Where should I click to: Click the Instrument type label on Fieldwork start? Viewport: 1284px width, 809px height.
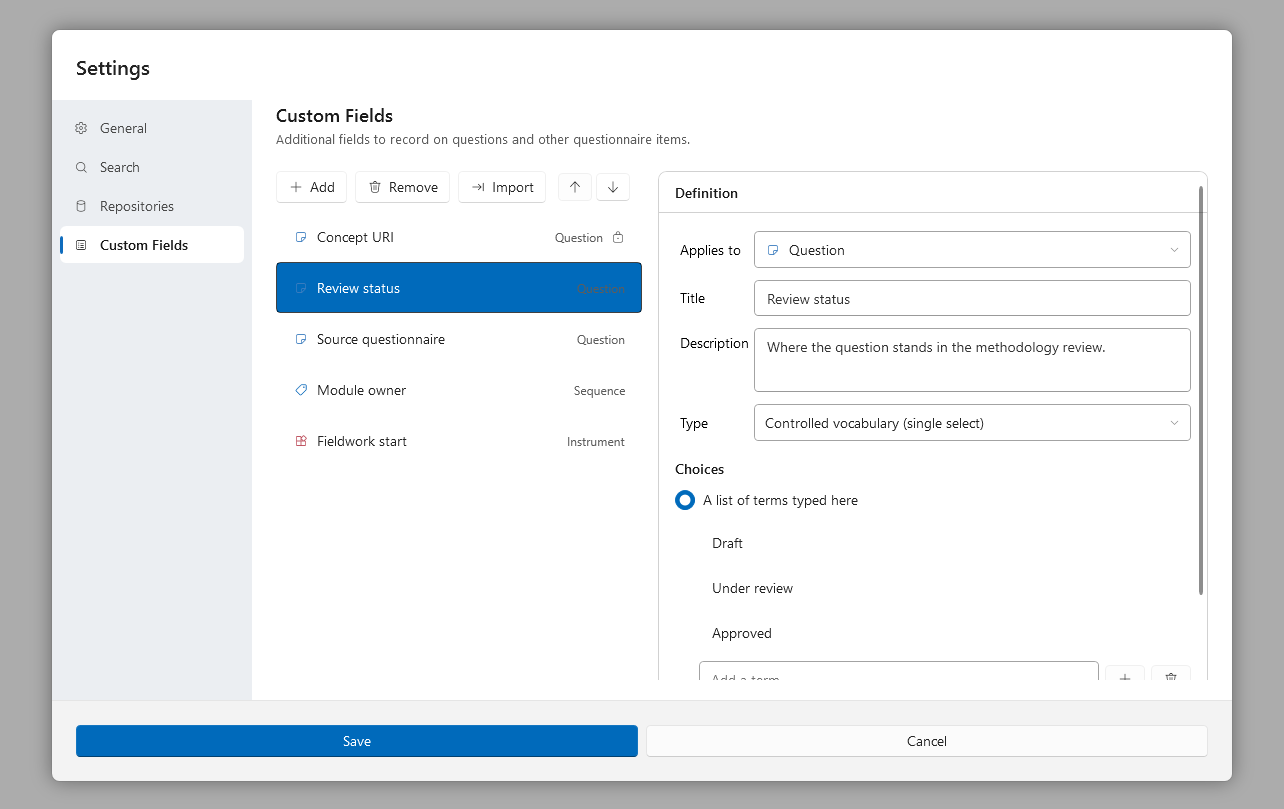[596, 442]
